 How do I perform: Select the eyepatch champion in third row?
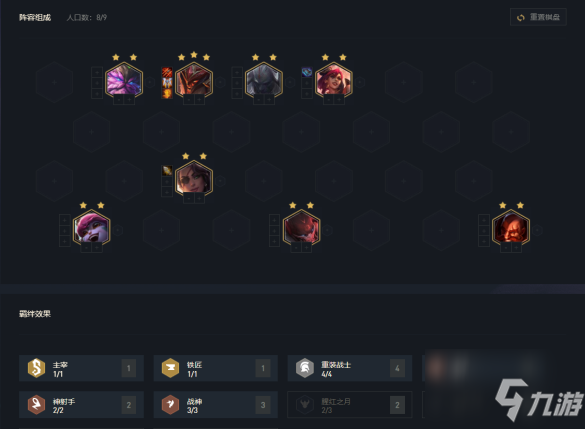[x=194, y=180]
